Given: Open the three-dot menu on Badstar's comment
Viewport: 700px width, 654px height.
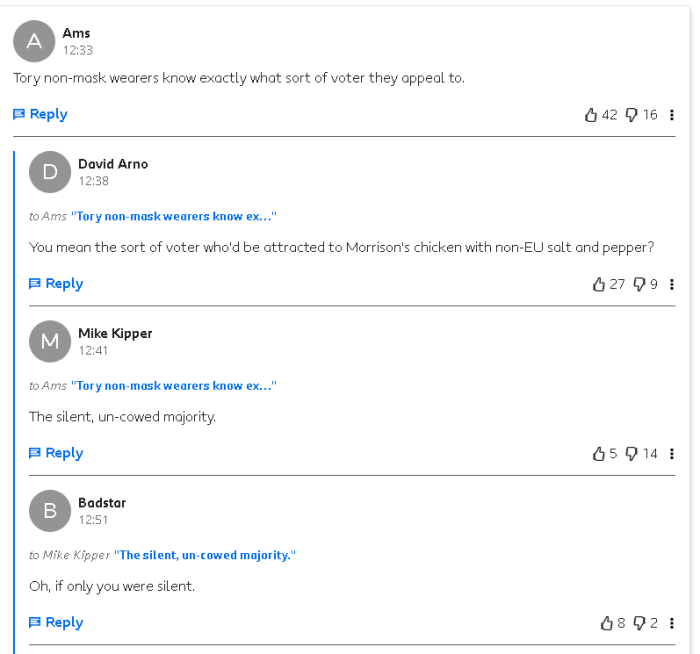Looking at the screenshot, I should pos(671,623).
